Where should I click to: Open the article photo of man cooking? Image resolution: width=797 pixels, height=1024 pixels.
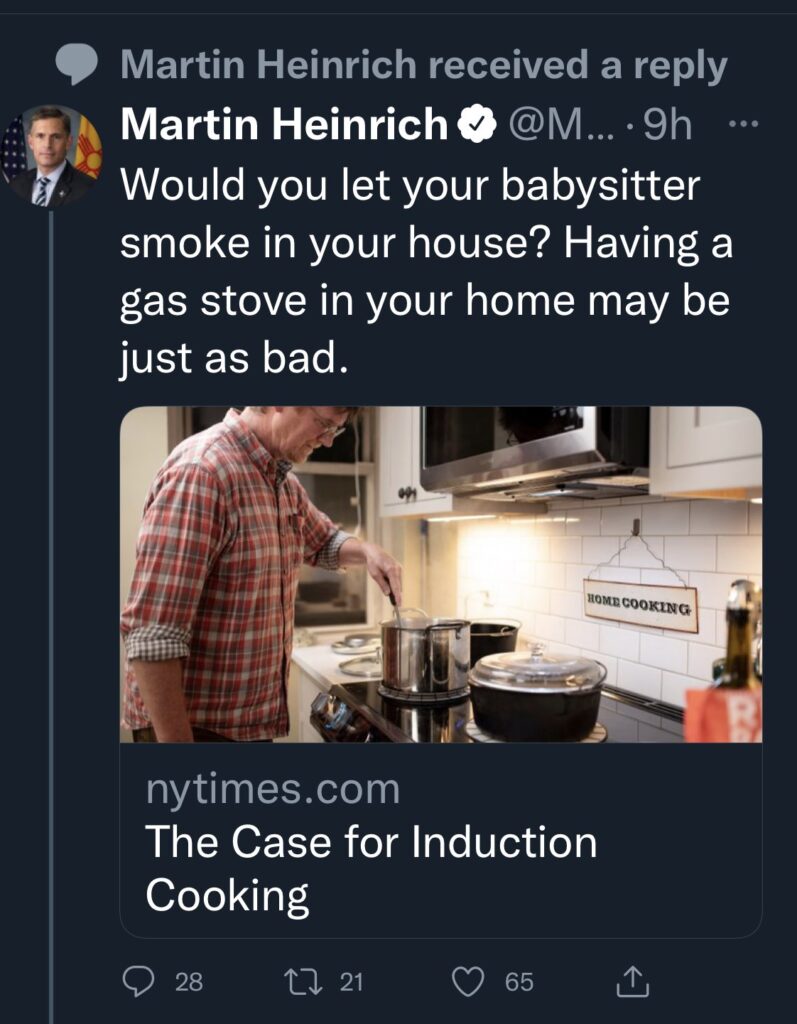440,574
